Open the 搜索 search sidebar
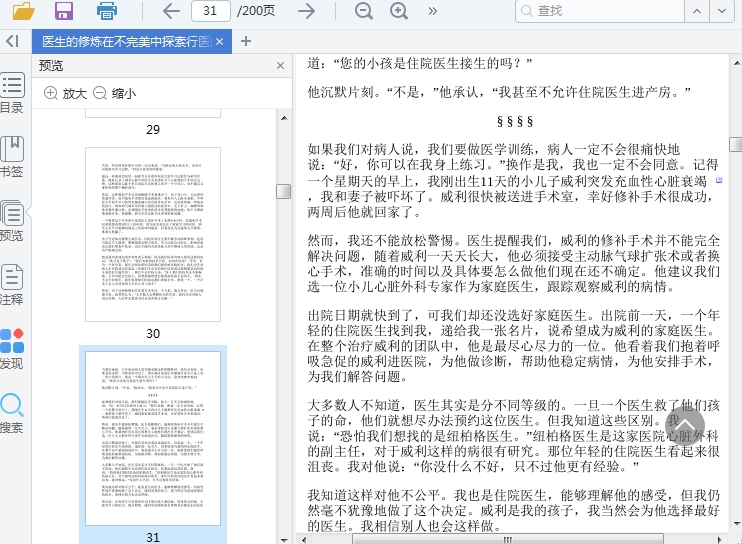Screen dimensions: 742x544 click(x=12, y=413)
